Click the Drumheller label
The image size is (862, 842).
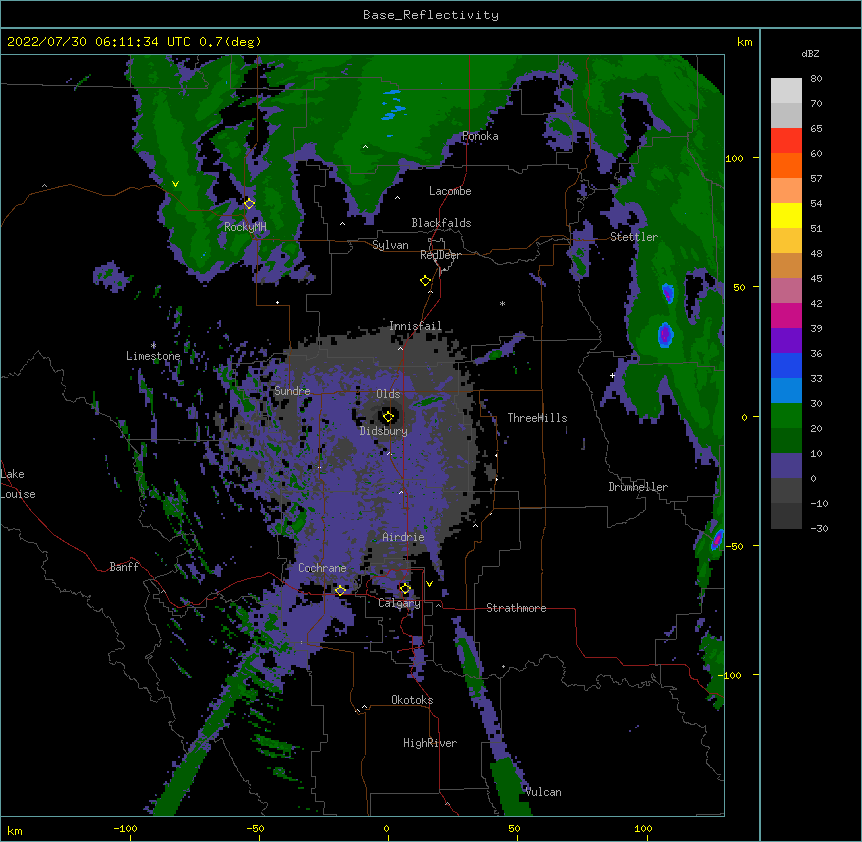pyautogui.click(x=638, y=487)
